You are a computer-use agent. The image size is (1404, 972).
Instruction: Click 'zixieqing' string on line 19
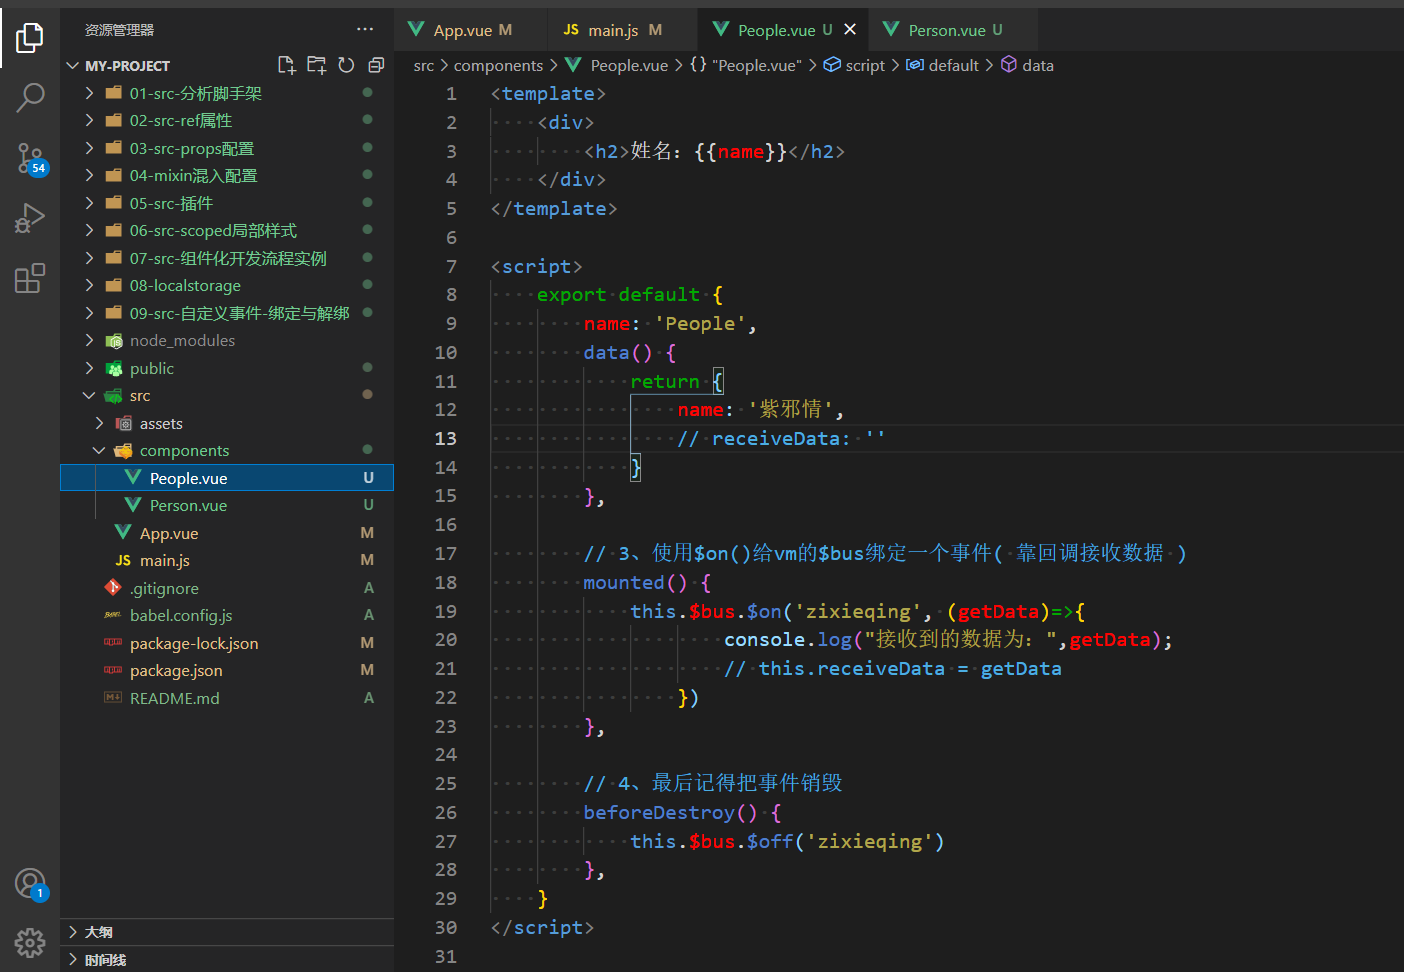coord(859,611)
